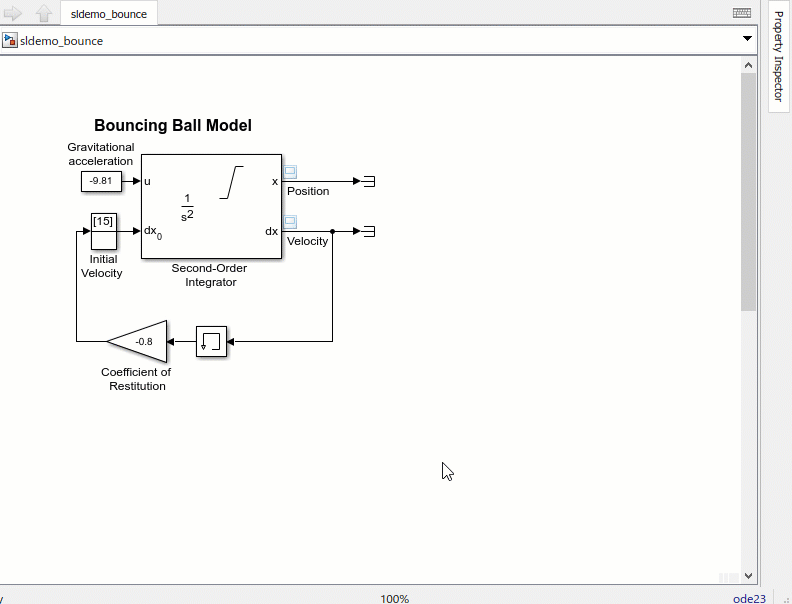The image size is (792, 604).
Task: Open the 100% zoom level indicator
Action: click(395, 598)
